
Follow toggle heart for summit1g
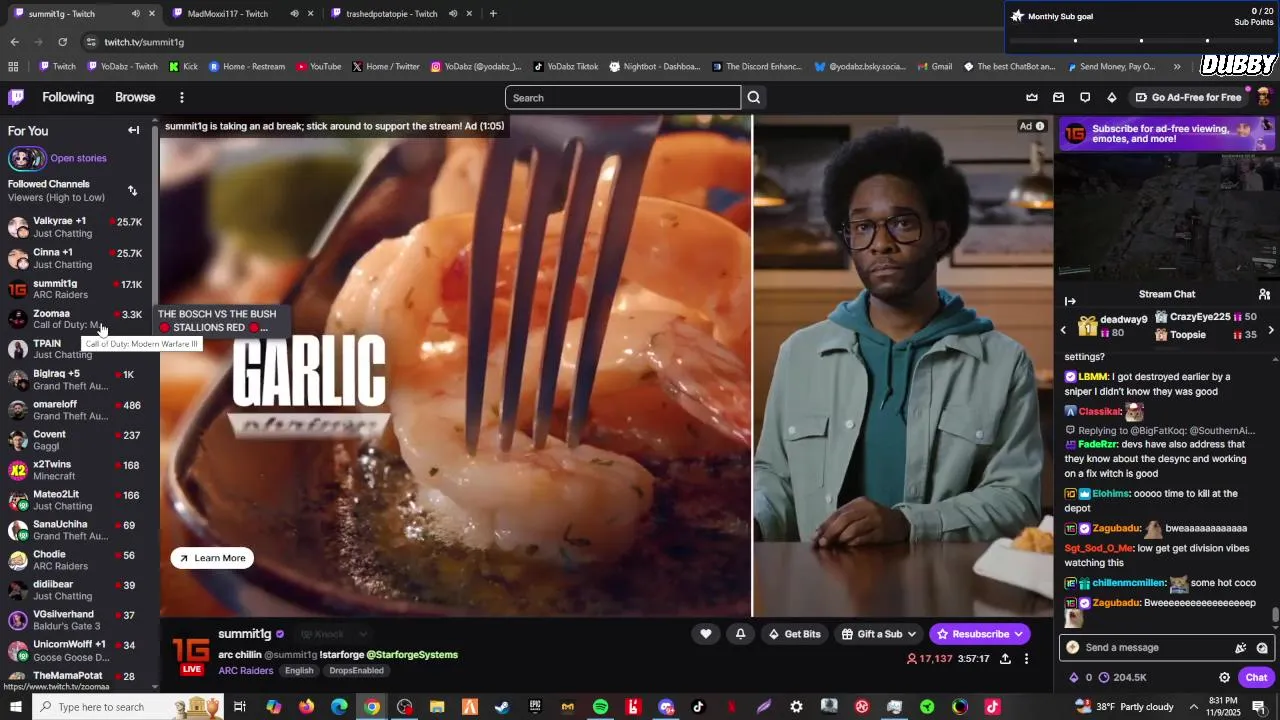click(705, 634)
